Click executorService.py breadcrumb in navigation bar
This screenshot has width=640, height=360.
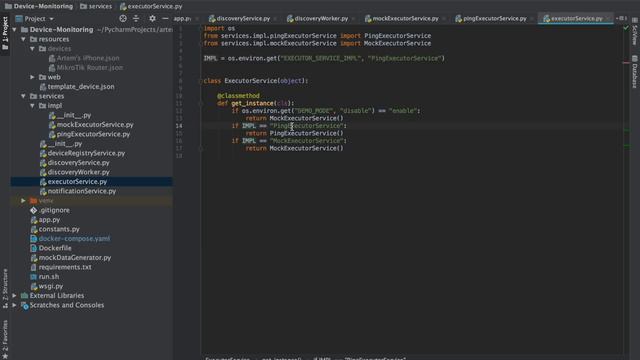151,7
